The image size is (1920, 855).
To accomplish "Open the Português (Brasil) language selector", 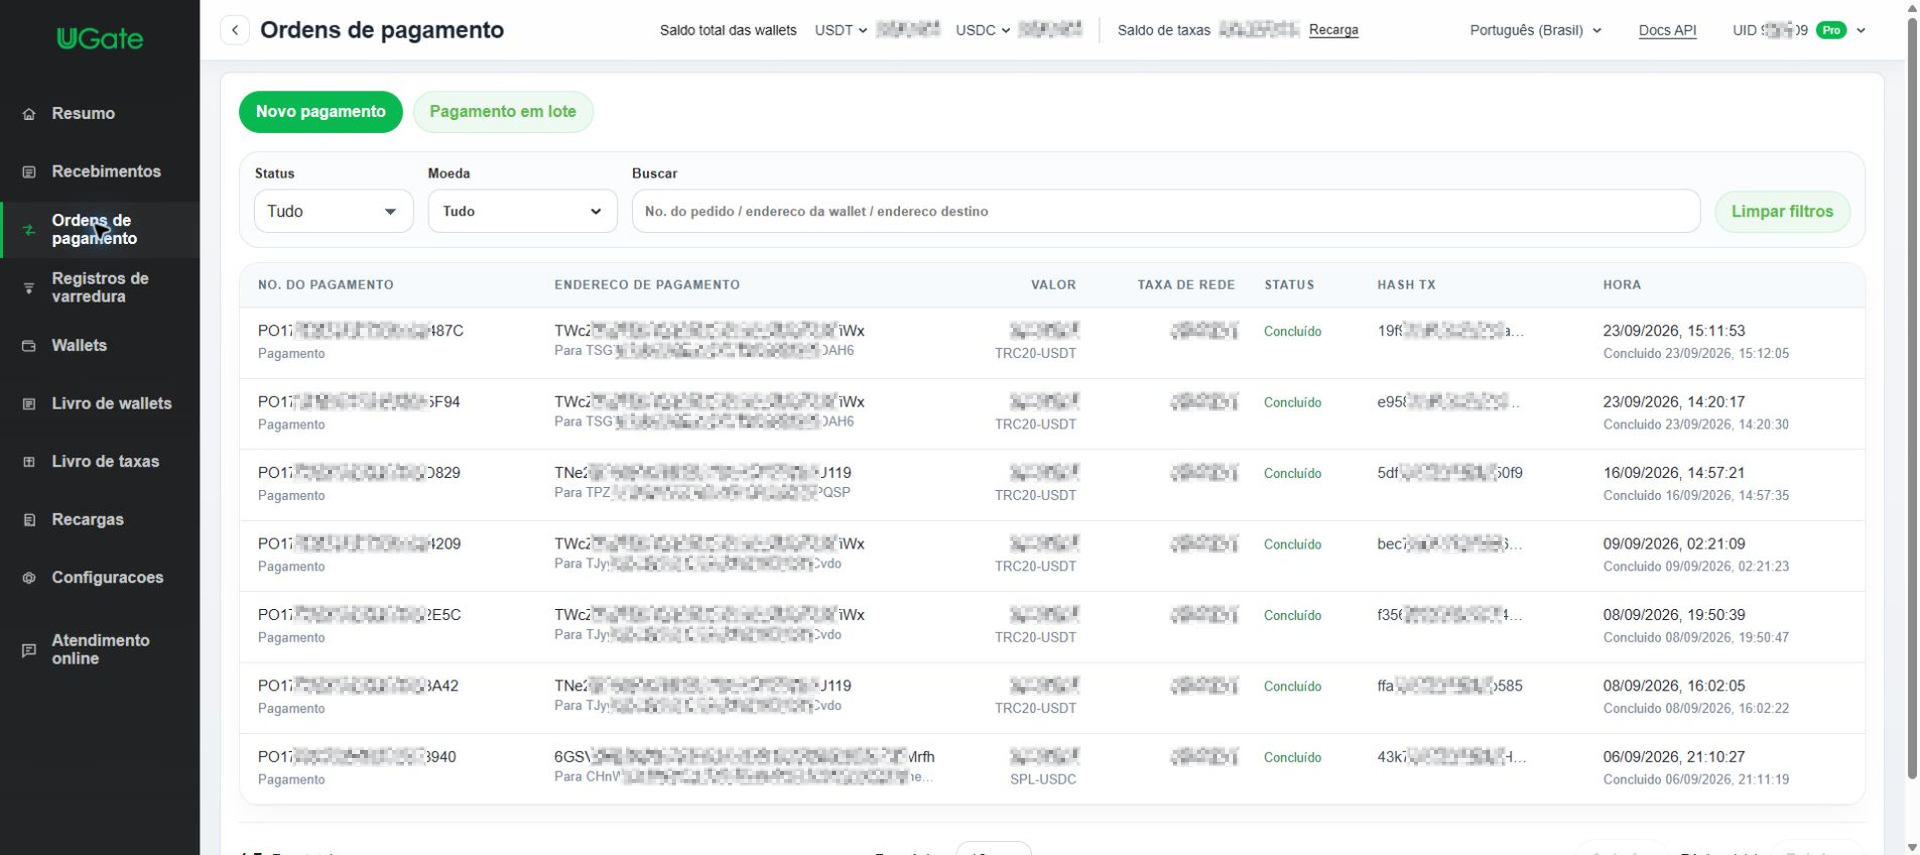I will click(x=1535, y=30).
